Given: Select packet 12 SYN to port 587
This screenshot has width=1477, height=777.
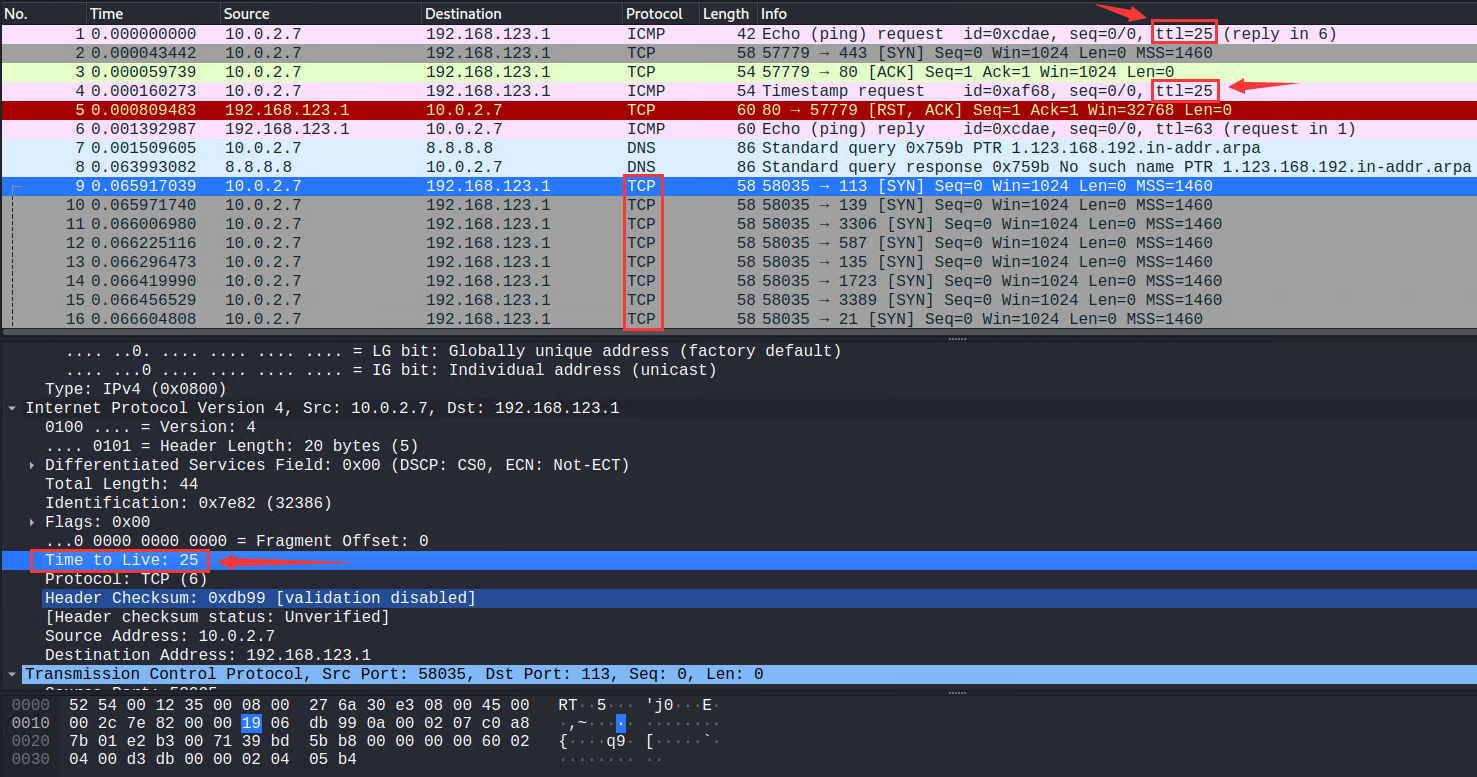Looking at the screenshot, I should (738, 243).
